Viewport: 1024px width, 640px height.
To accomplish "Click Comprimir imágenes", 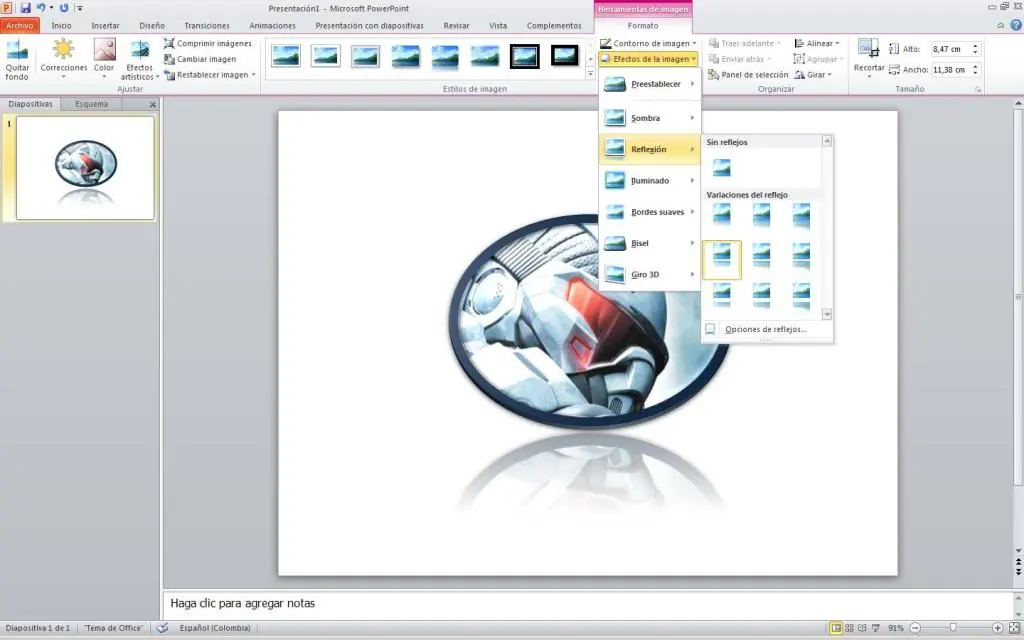I will pyautogui.click(x=208, y=43).
